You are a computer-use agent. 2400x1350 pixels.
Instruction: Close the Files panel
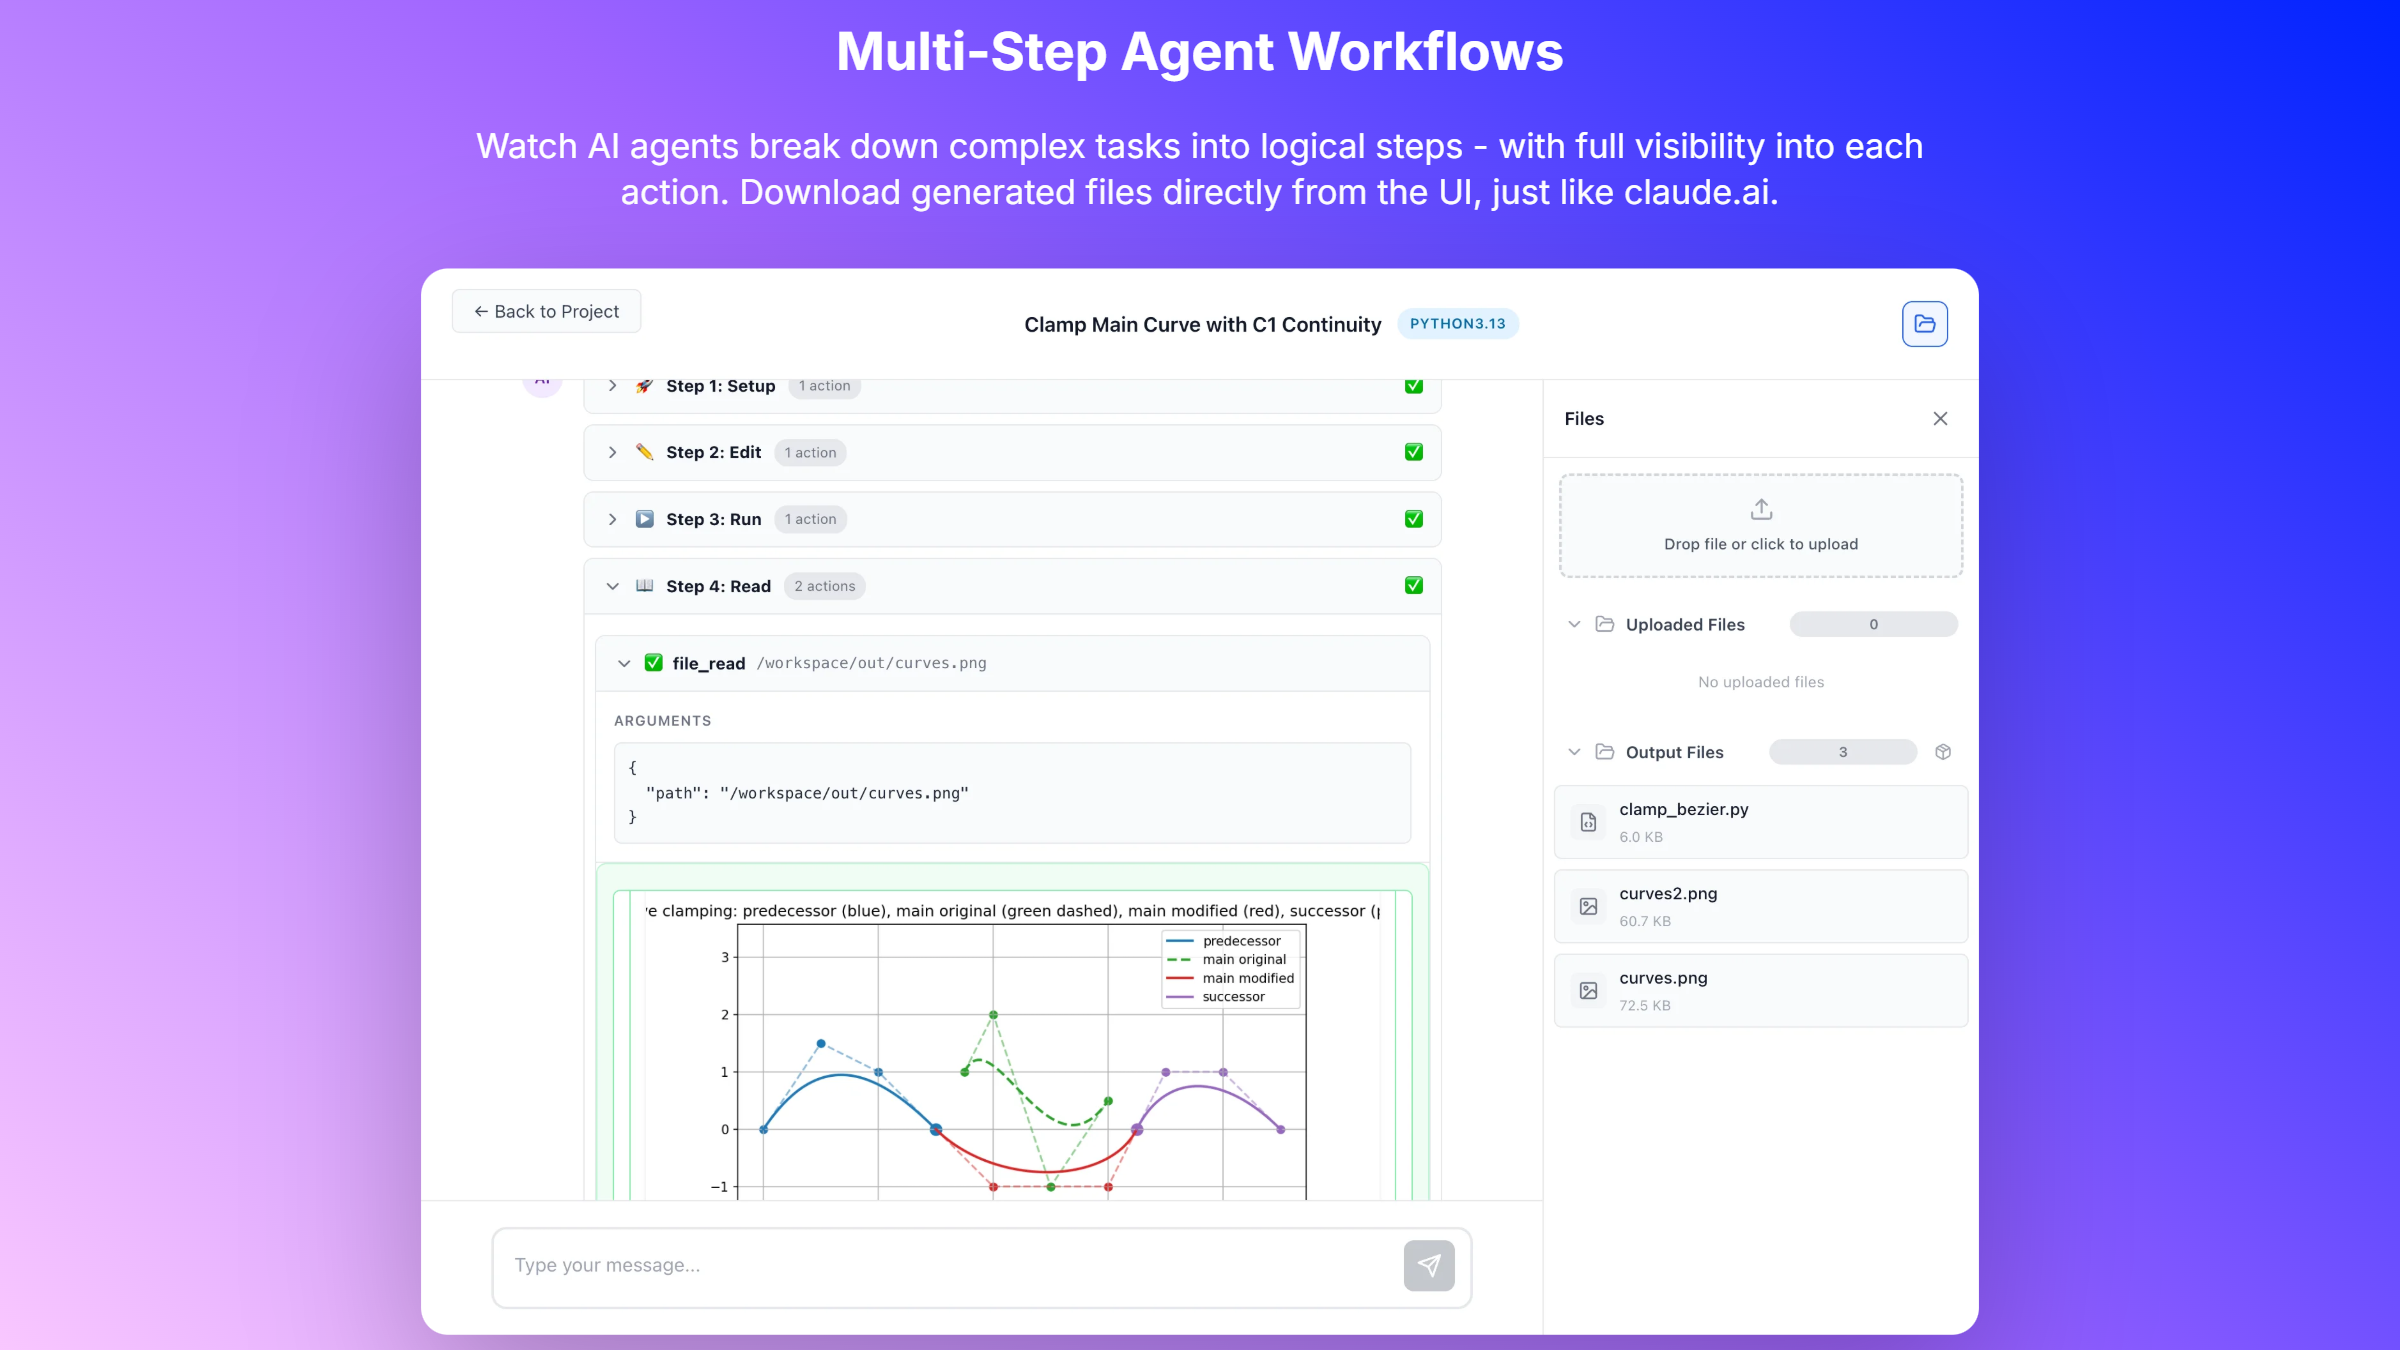pyautogui.click(x=1940, y=418)
